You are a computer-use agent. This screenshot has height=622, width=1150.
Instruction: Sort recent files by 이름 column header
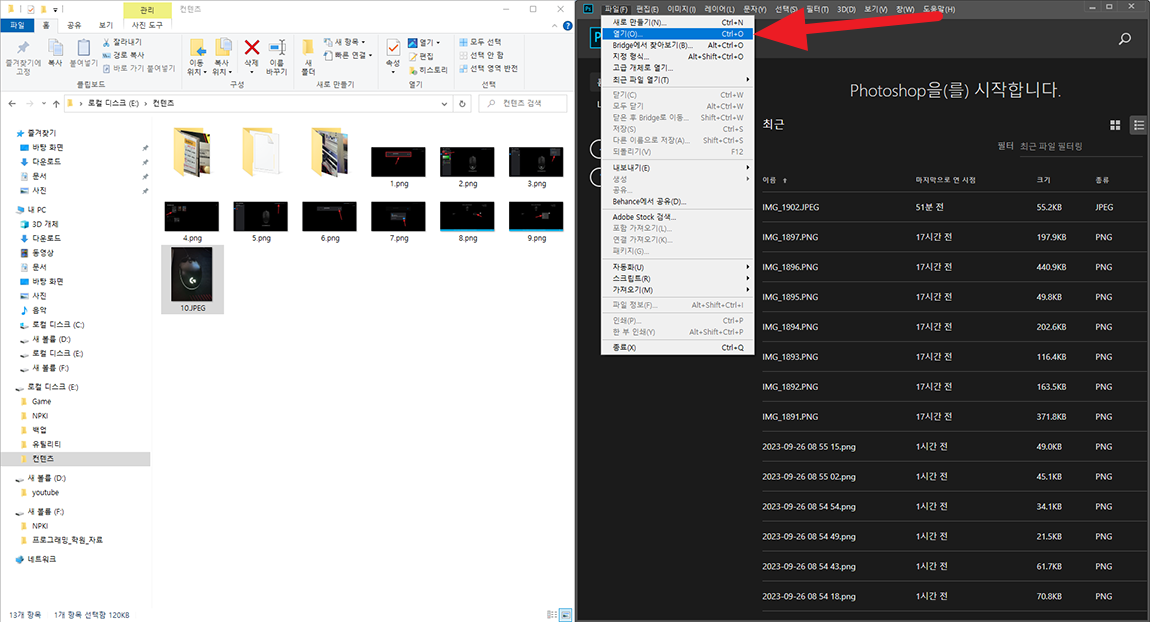pyautogui.click(x=769, y=180)
